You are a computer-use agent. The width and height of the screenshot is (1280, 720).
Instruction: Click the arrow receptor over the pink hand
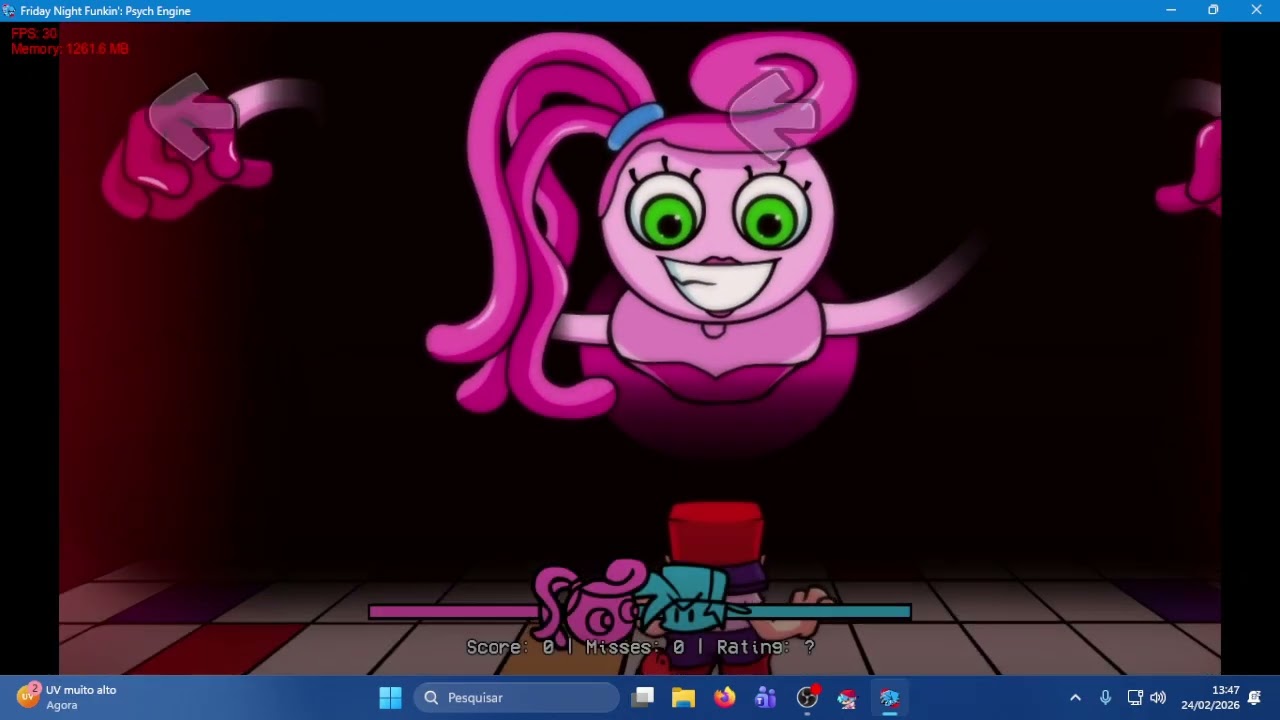tap(191, 116)
